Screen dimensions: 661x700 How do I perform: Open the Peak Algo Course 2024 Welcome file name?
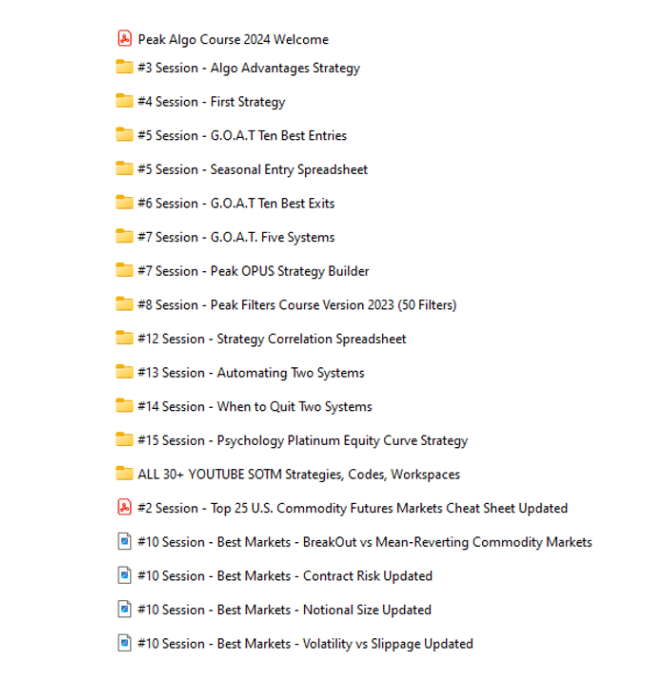tap(233, 40)
